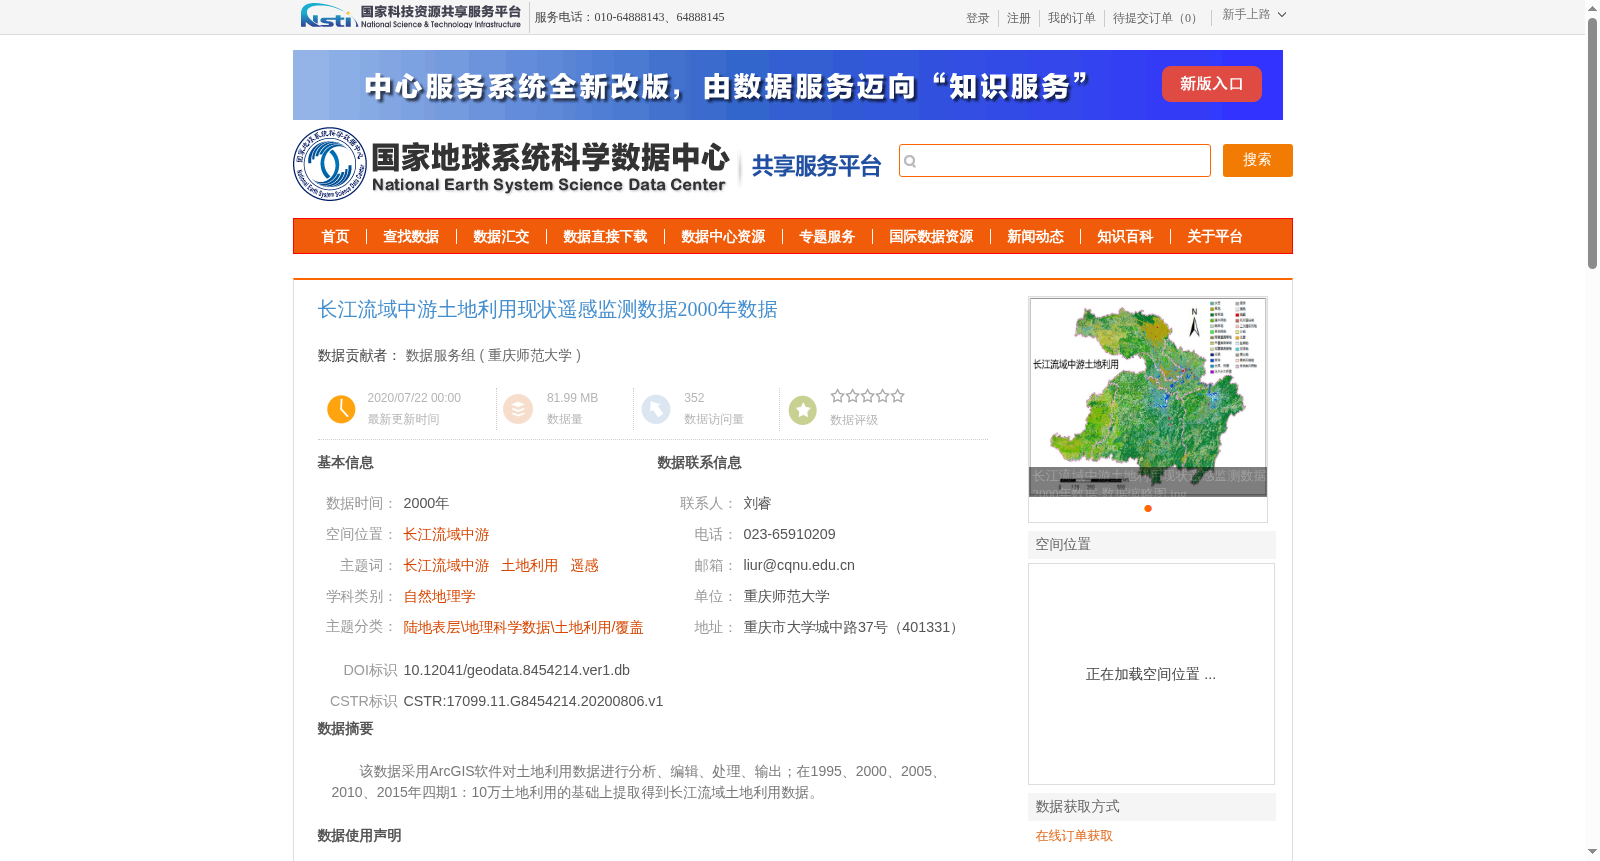Click the 中心服务系统全新改版 banner
This screenshot has width=1600, height=861.
tap(788, 85)
